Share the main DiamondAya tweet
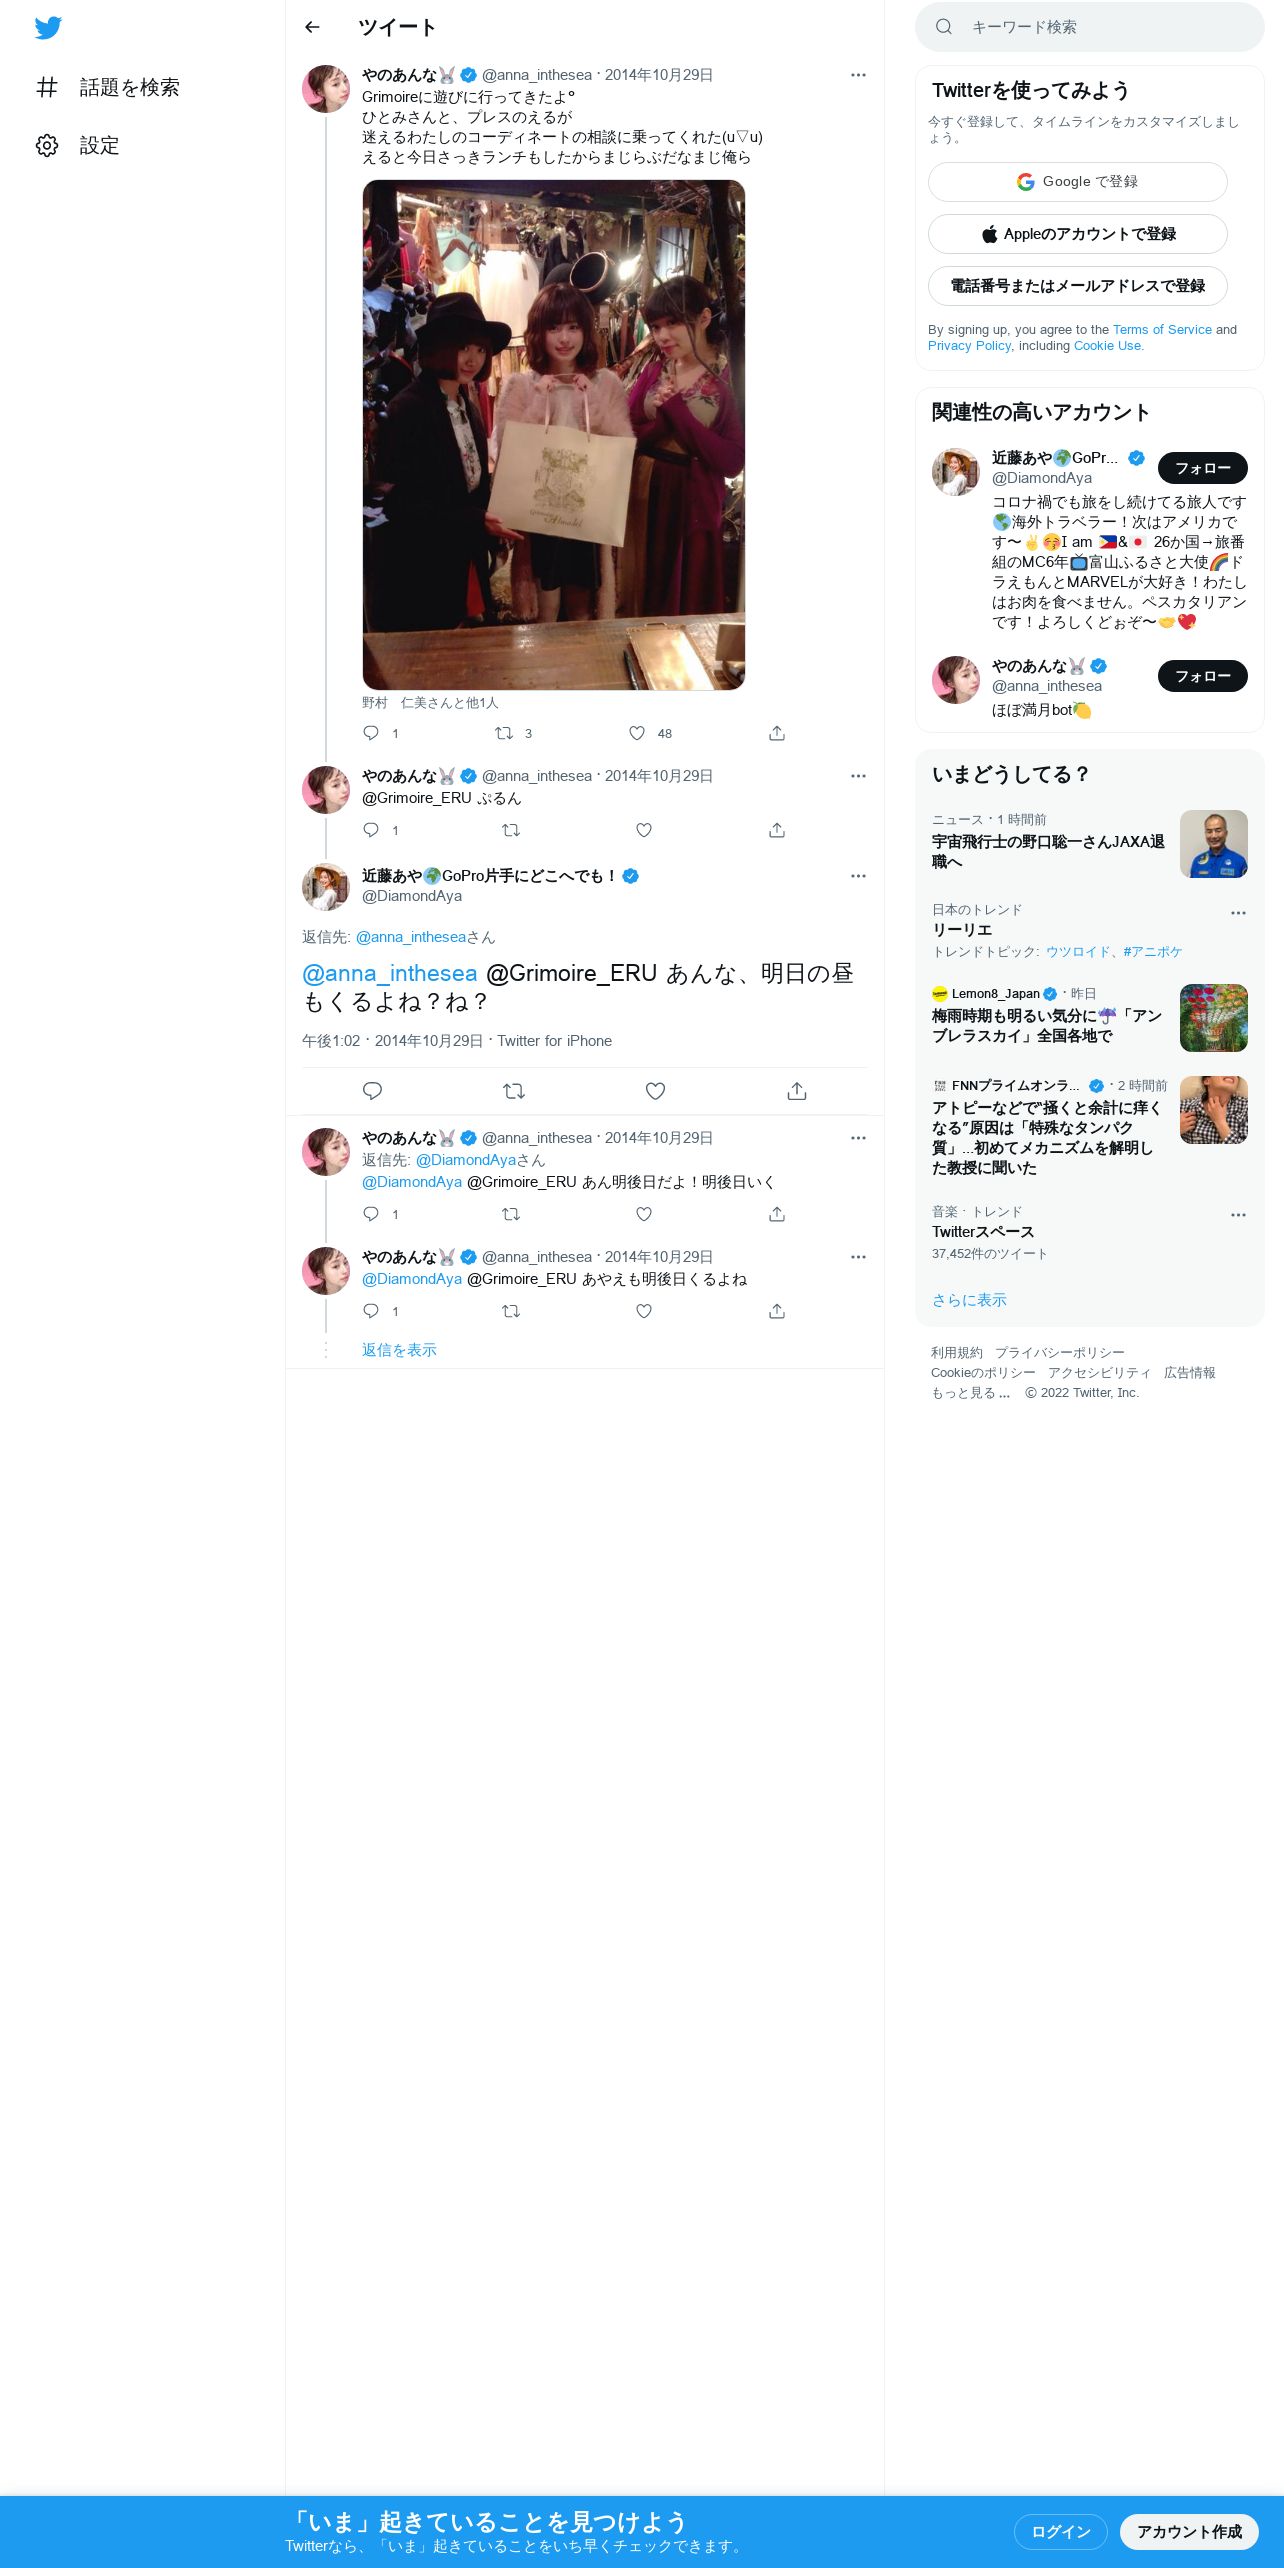Viewport: 1284px width, 2568px height. 797,1091
